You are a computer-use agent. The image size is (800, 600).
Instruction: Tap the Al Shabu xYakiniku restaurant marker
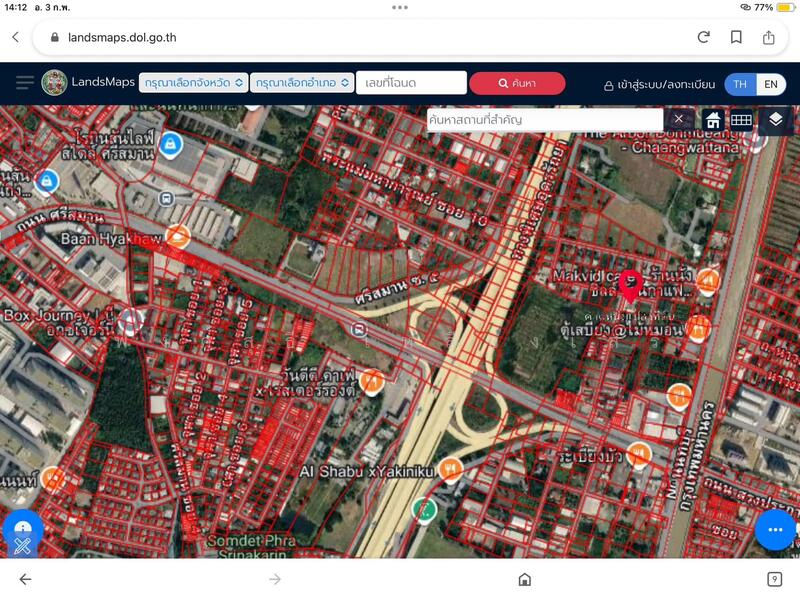(x=453, y=468)
